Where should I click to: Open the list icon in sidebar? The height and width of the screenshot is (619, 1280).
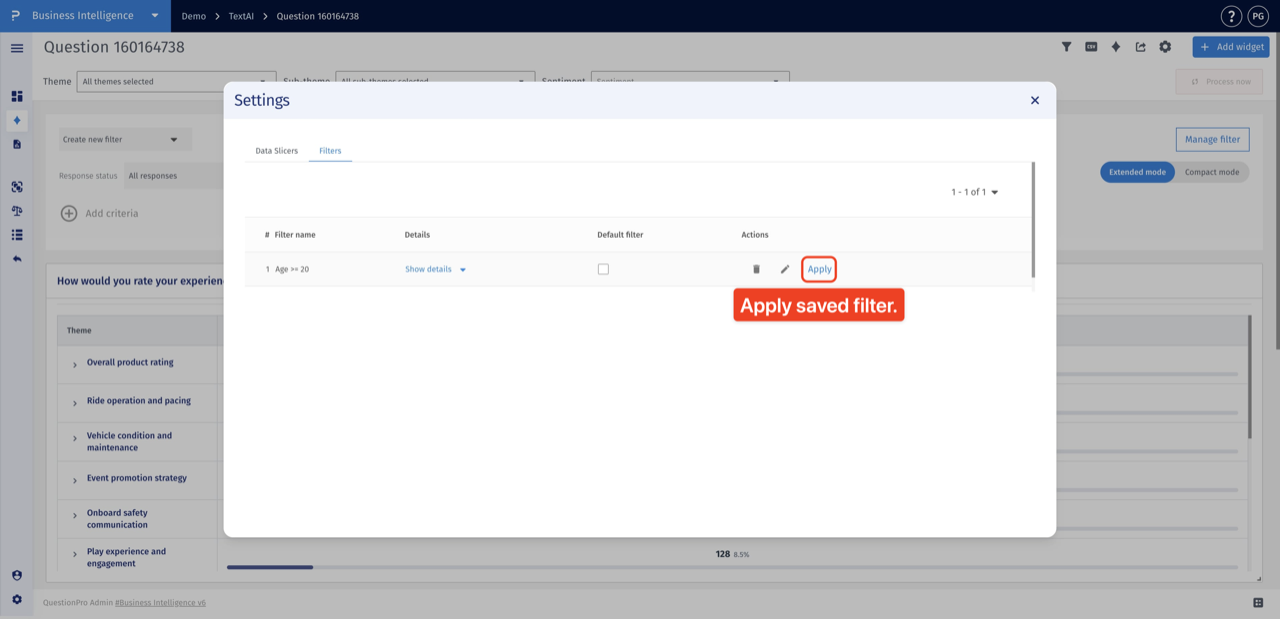(17, 235)
